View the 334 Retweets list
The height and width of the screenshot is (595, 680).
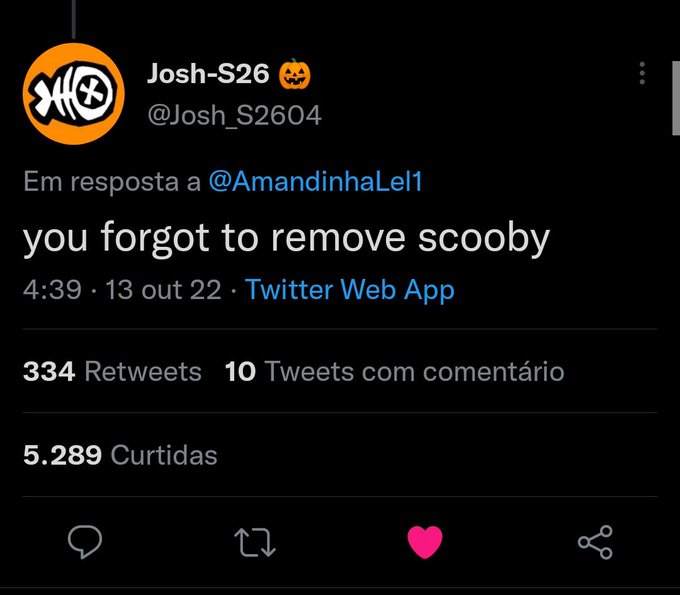pos(112,372)
